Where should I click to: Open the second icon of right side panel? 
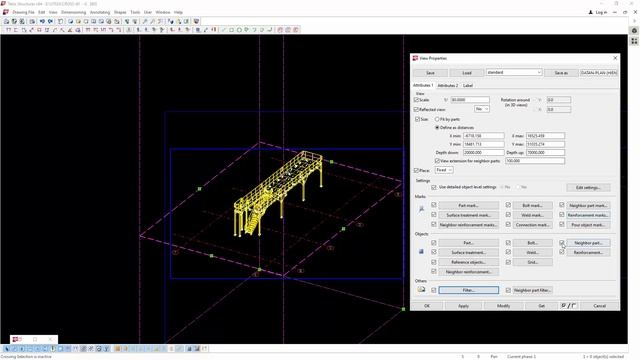[x=634, y=41]
